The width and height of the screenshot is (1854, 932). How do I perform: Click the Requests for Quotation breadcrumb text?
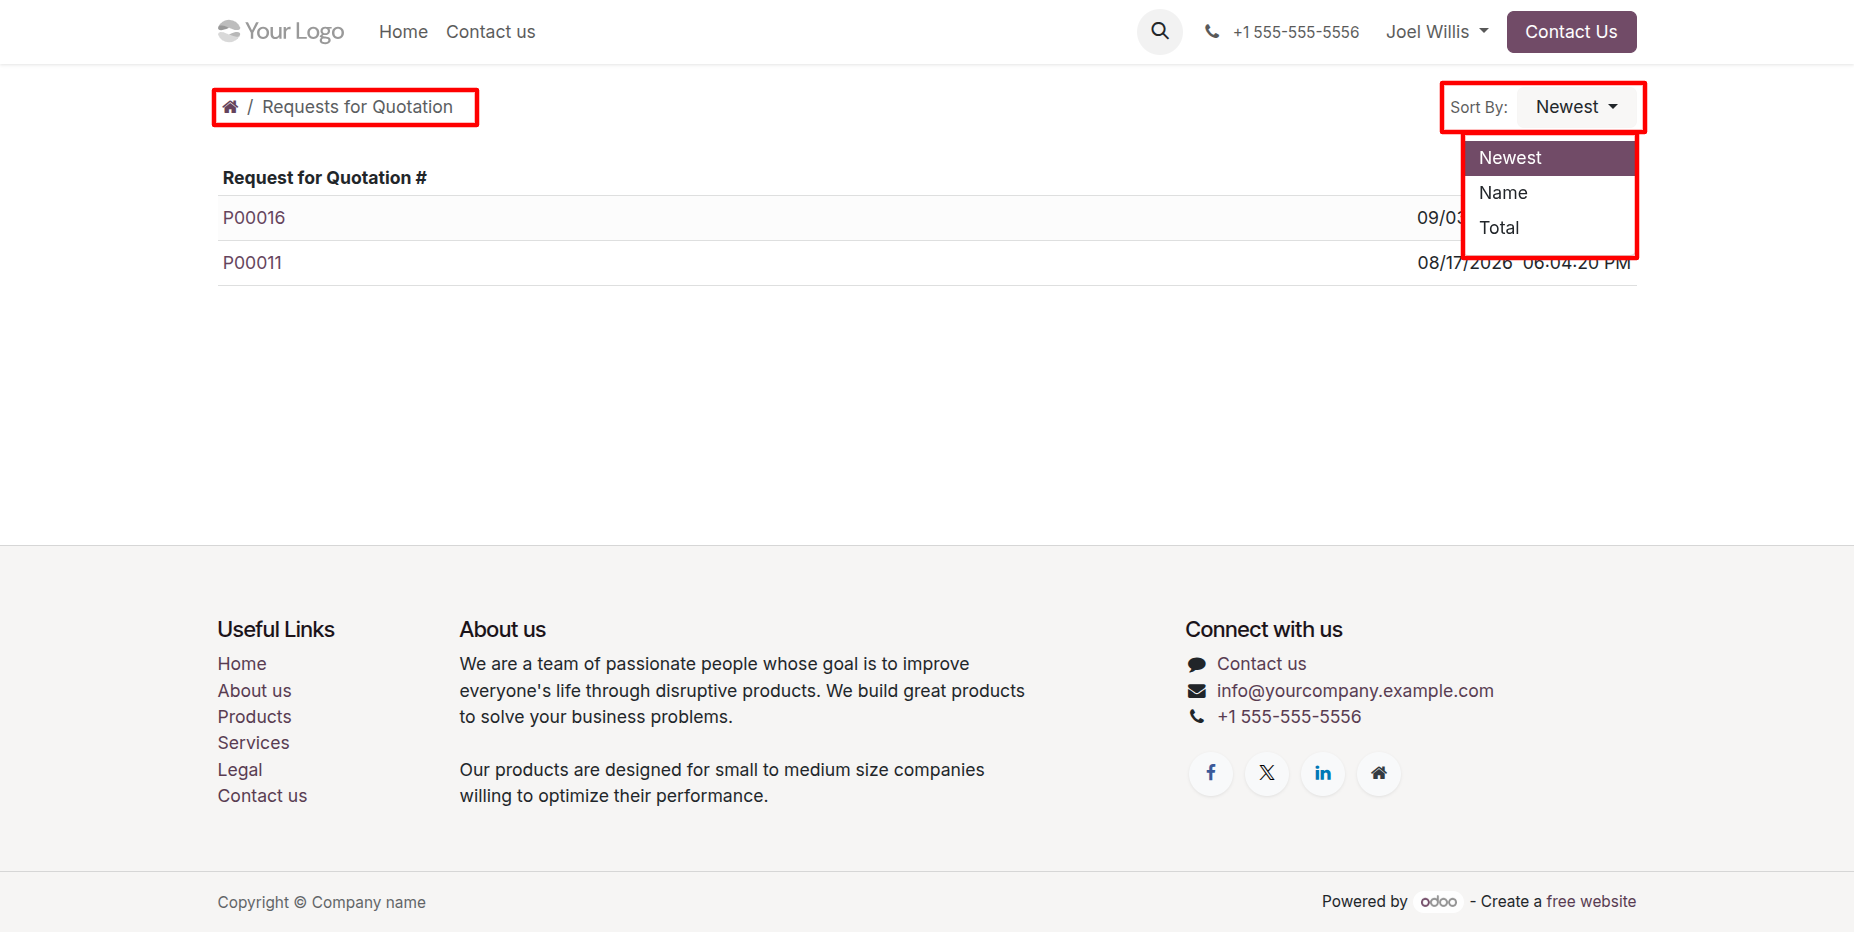[x=357, y=107]
